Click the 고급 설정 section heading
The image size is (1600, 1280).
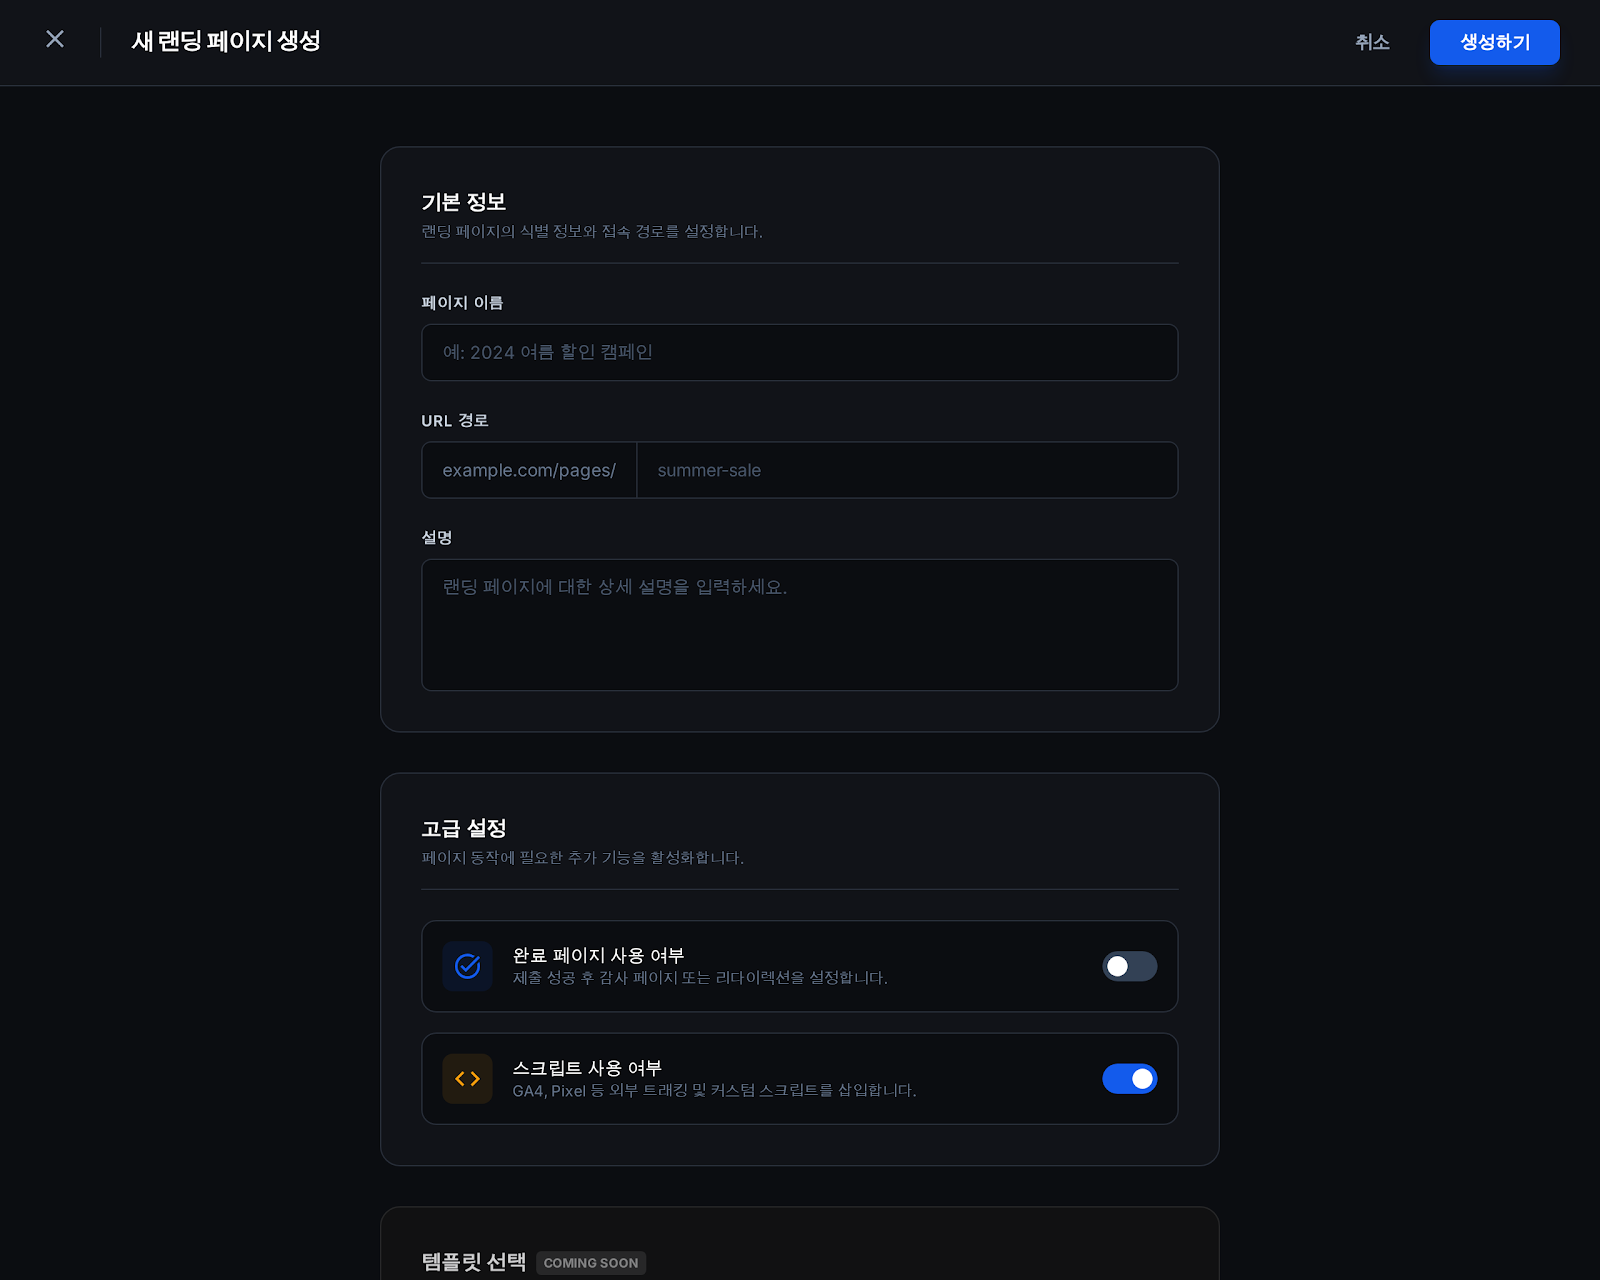pos(463,828)
